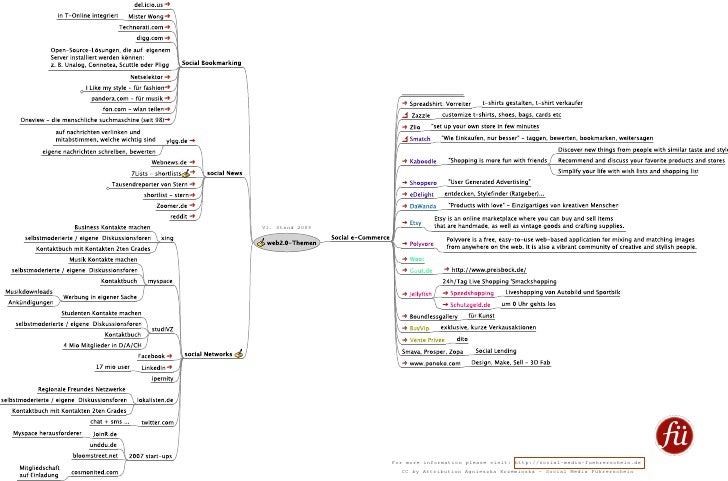Follow the arrow link before Polyvore
Viewport: 728px width, 481px height.
click(404, 243)
